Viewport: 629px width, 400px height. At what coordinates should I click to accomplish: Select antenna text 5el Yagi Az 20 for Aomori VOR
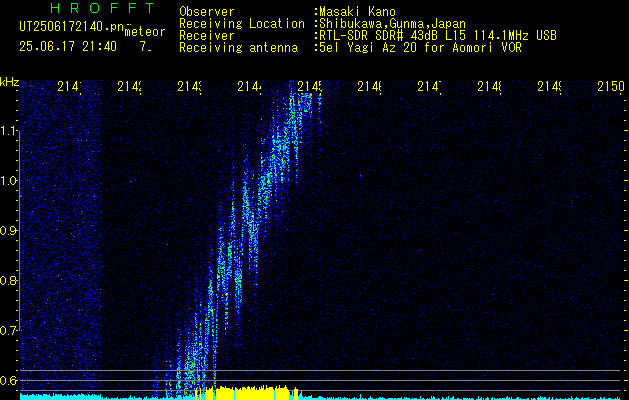click(x=420, y=48)
